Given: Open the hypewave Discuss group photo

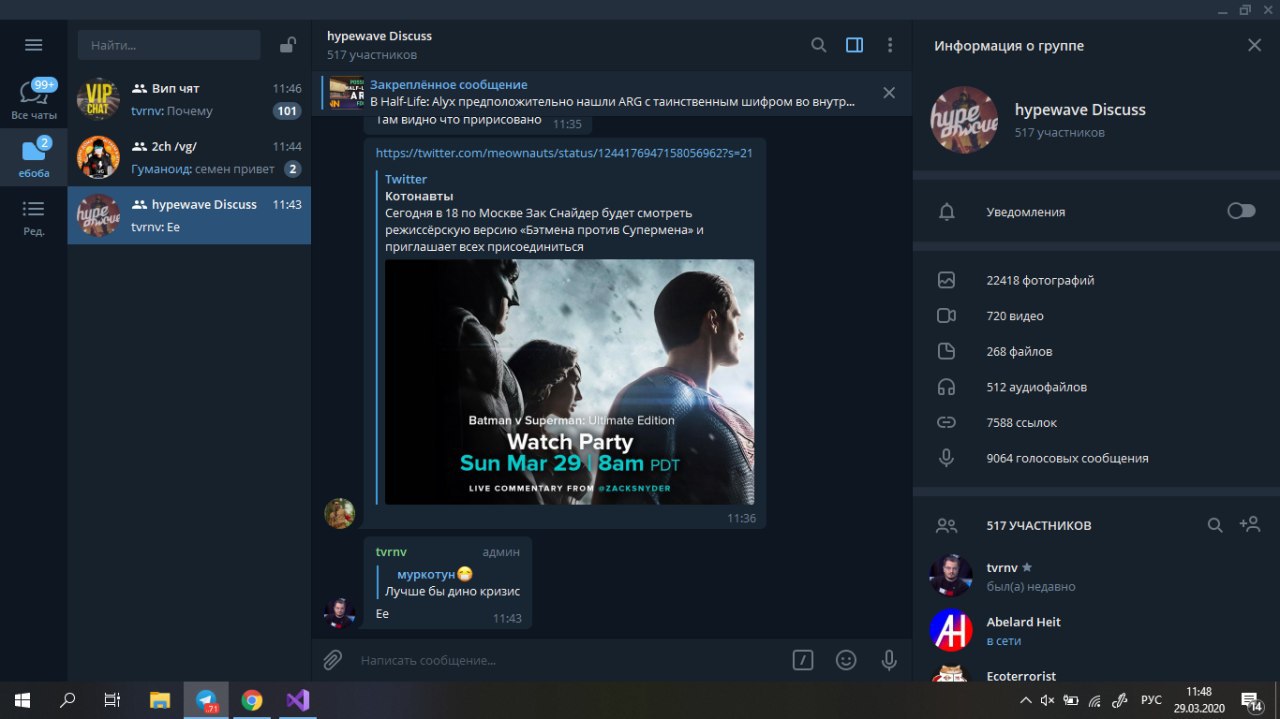Looking at the screenshot, I should pyautogui.click(x=964, y=120).
